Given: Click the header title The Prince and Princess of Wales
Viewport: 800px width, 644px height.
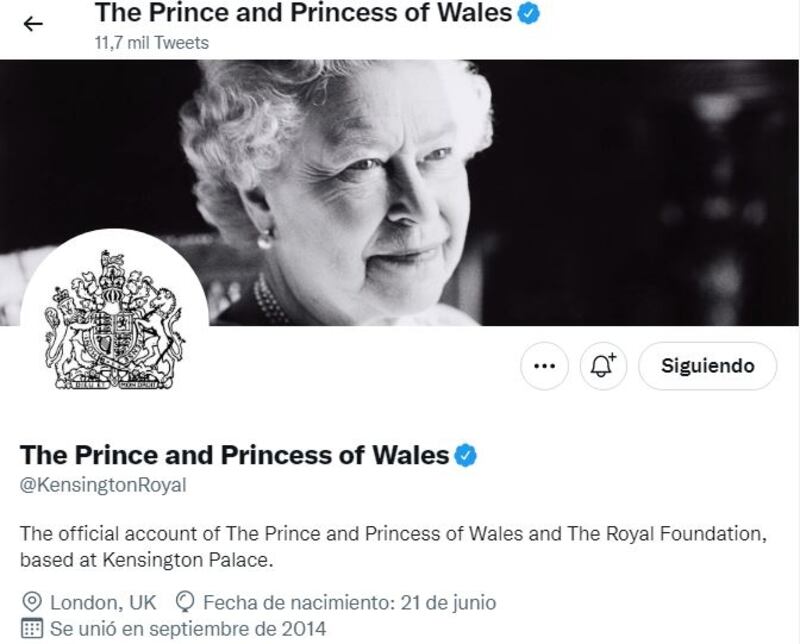Looking at the screenshot, I should point(303,13).
